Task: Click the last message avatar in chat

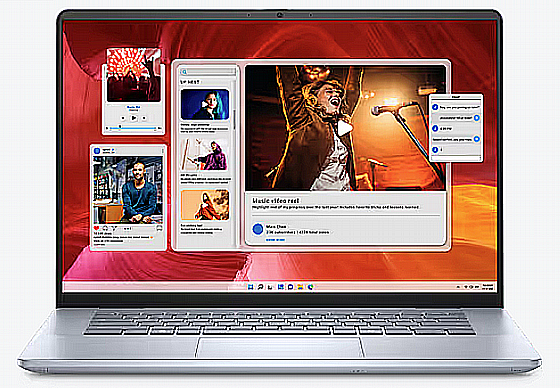Action: [x=435, y=150]
